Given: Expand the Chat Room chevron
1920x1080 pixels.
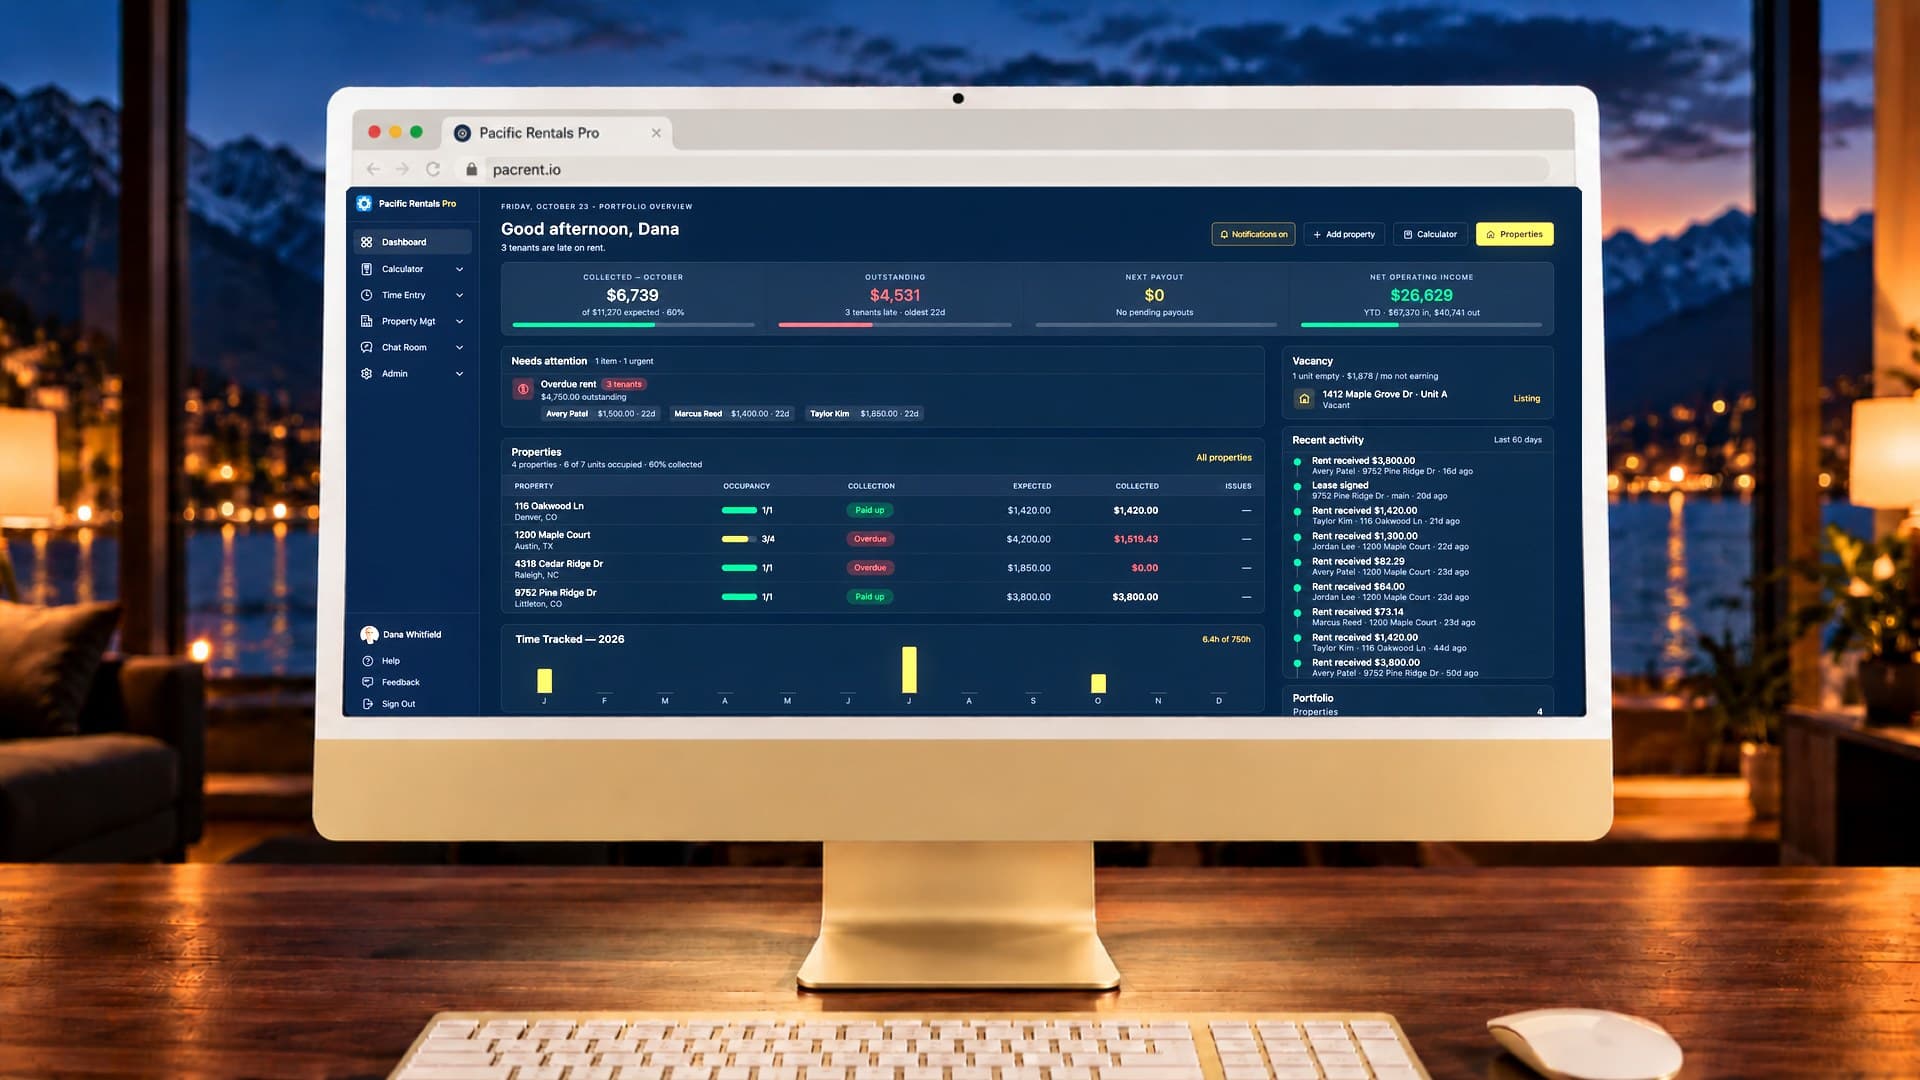Looking at the screenshot, I should (x=459, y=347).
